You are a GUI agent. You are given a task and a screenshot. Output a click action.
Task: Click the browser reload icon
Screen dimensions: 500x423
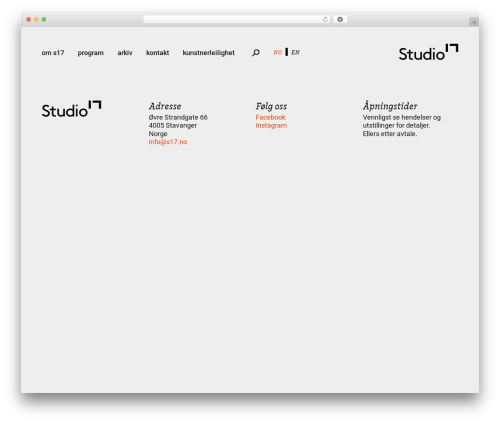[325, 19]
